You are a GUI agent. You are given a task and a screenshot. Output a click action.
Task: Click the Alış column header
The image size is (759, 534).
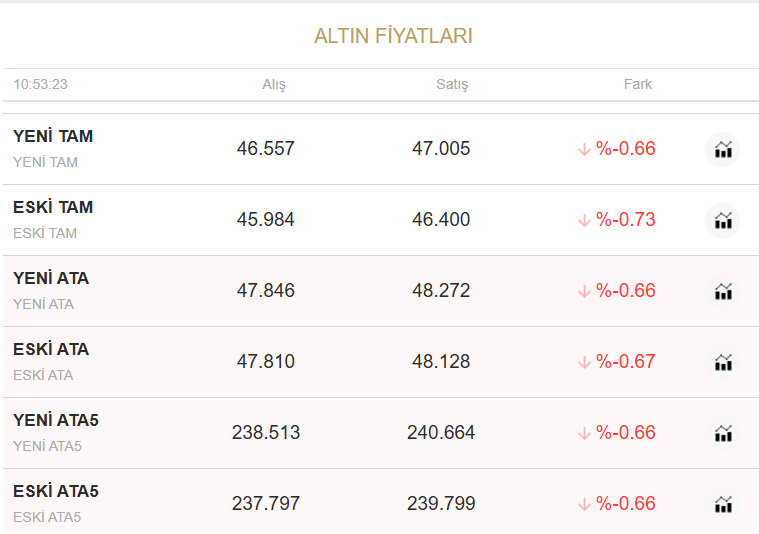pos(274,84)
